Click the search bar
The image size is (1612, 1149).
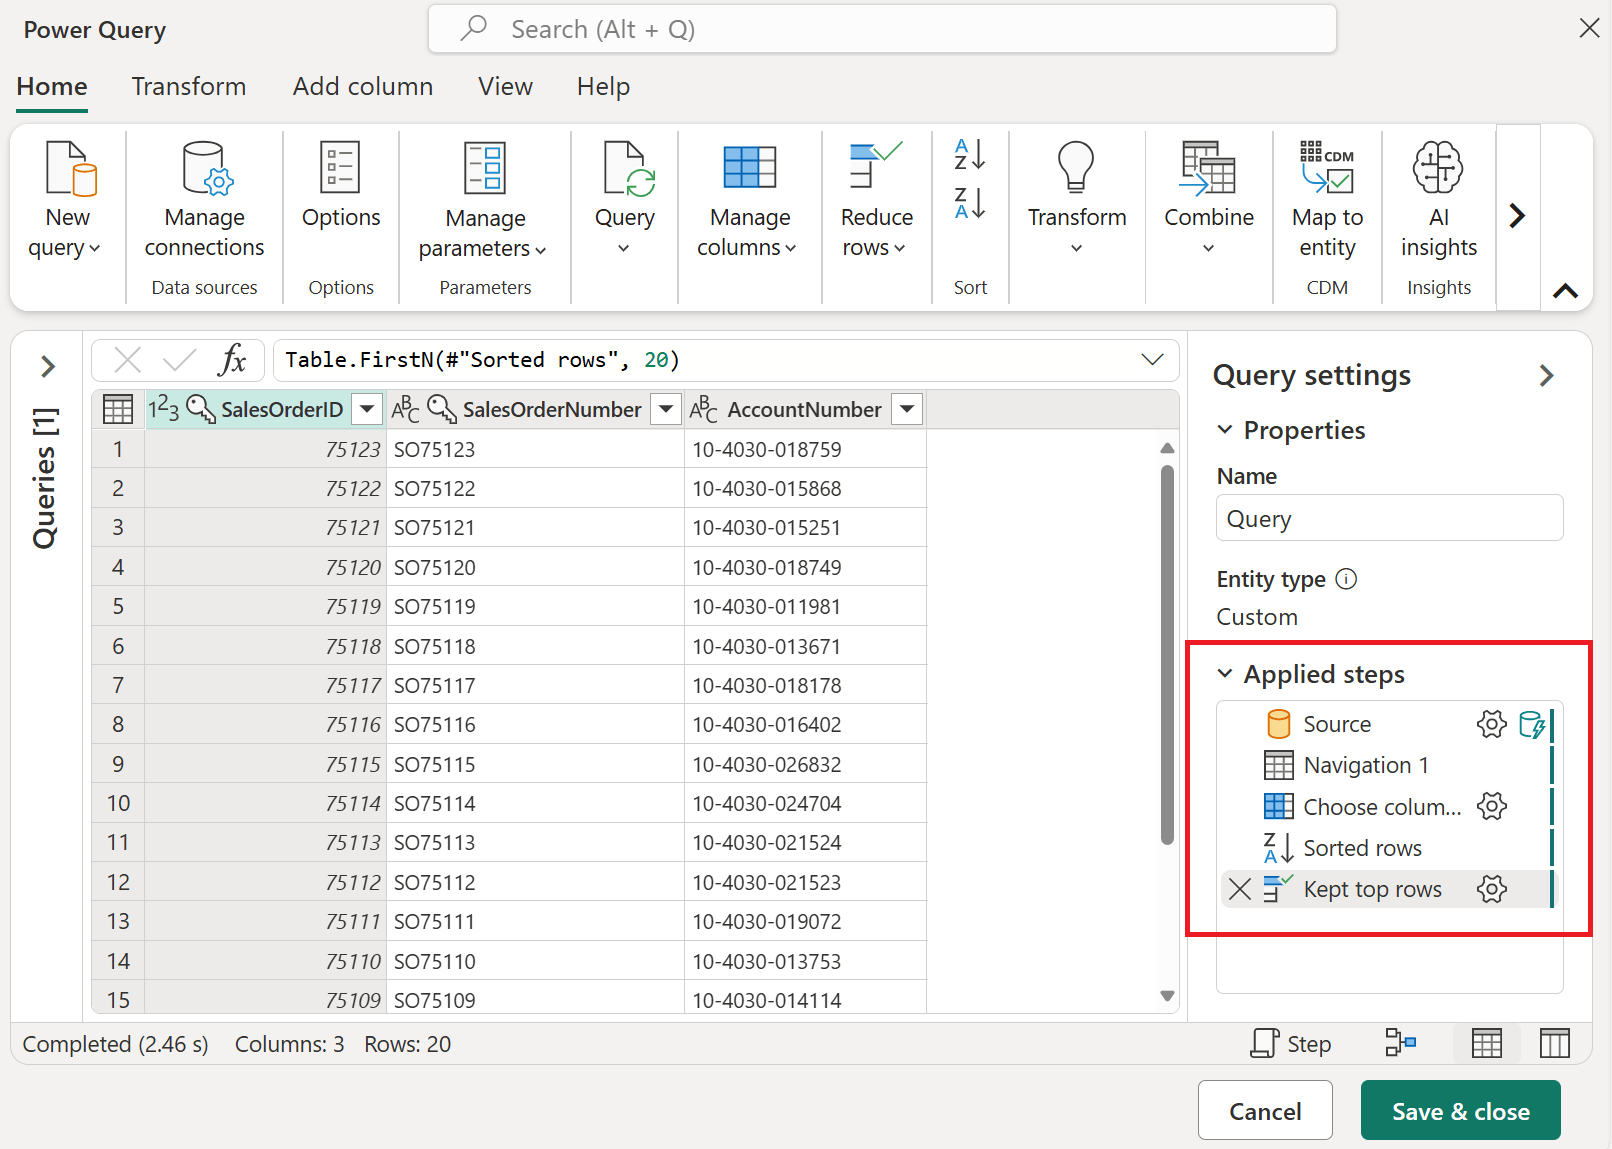pyautogui.click(x=880, y=28)
